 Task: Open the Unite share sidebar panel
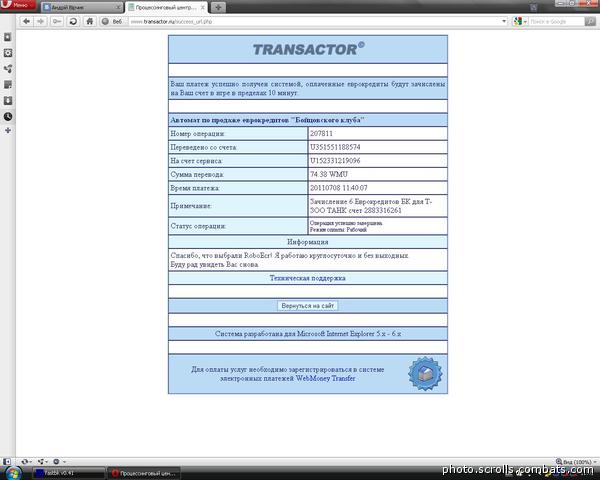[8, 69]
